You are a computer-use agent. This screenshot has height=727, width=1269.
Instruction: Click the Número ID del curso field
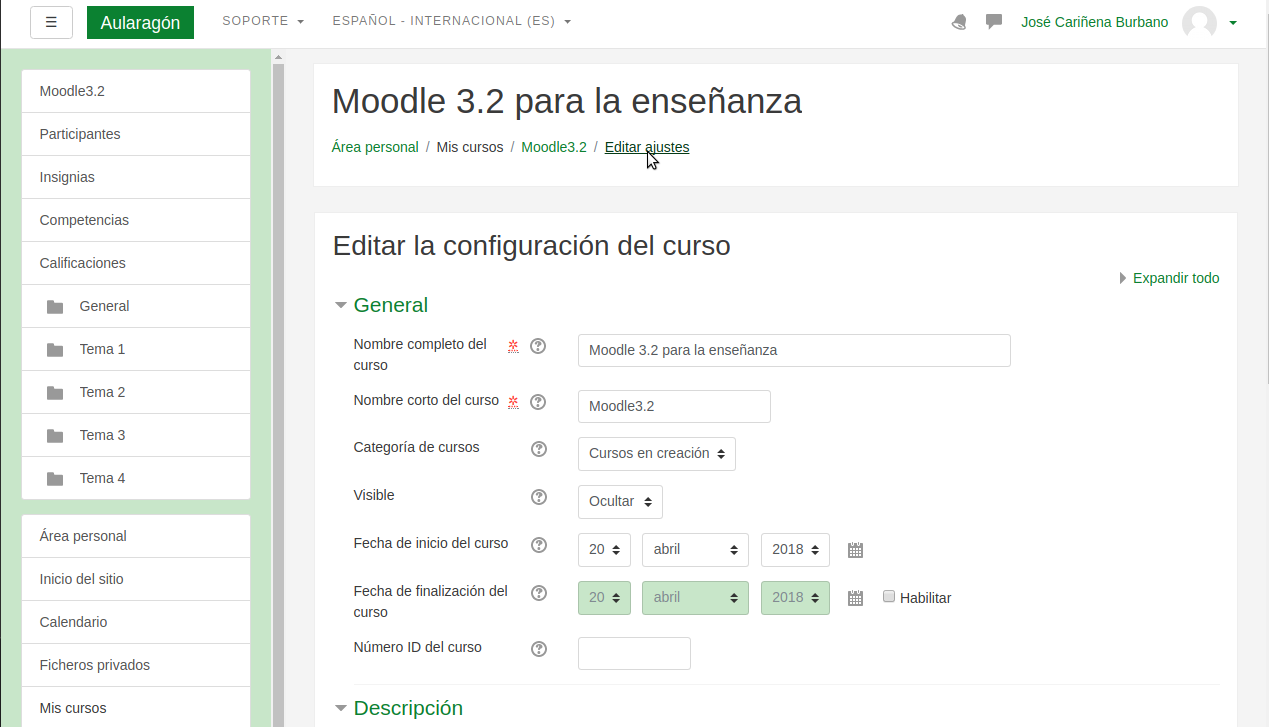tap(634, 653)
